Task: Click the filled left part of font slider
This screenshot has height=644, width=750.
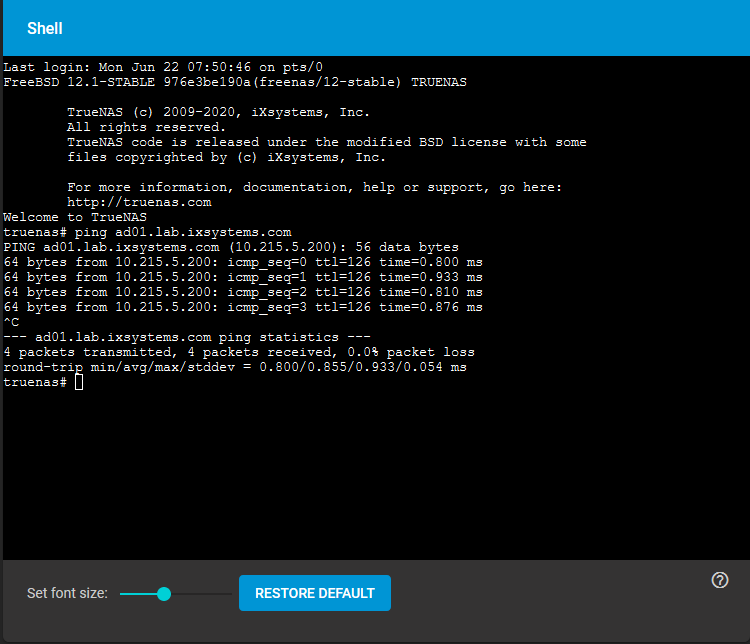Action: click(x=138, y=594)
